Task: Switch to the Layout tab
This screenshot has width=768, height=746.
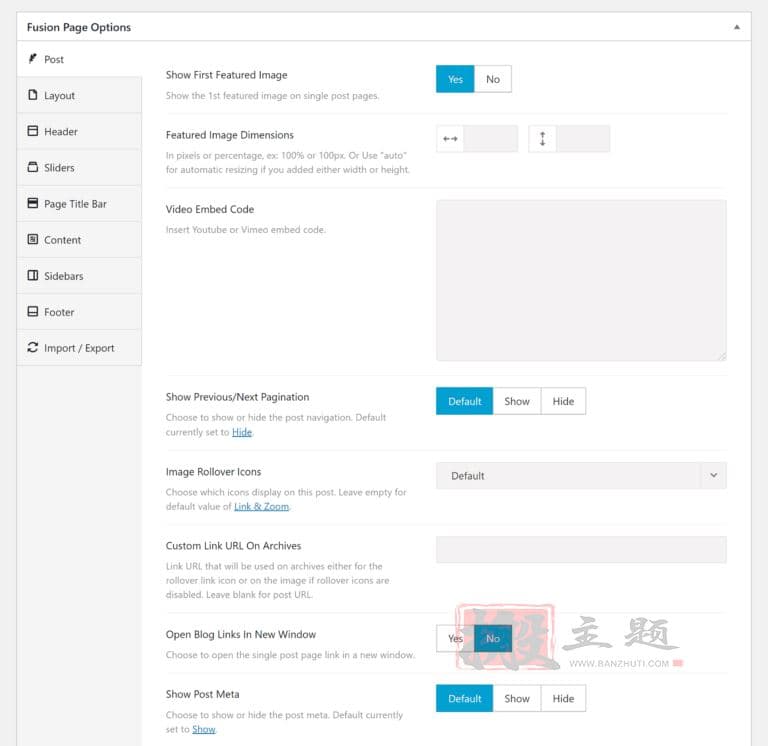Action: pyautogui.click(x=79, y=95)
